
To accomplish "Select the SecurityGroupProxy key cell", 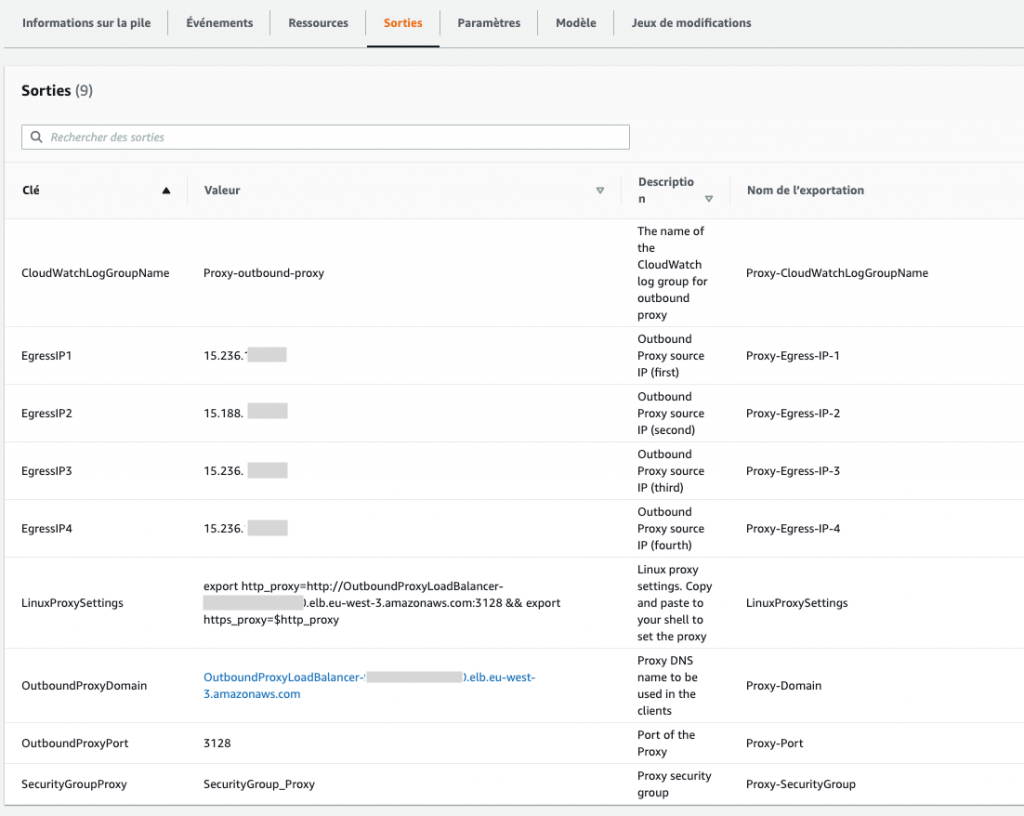I will (74, 784).
